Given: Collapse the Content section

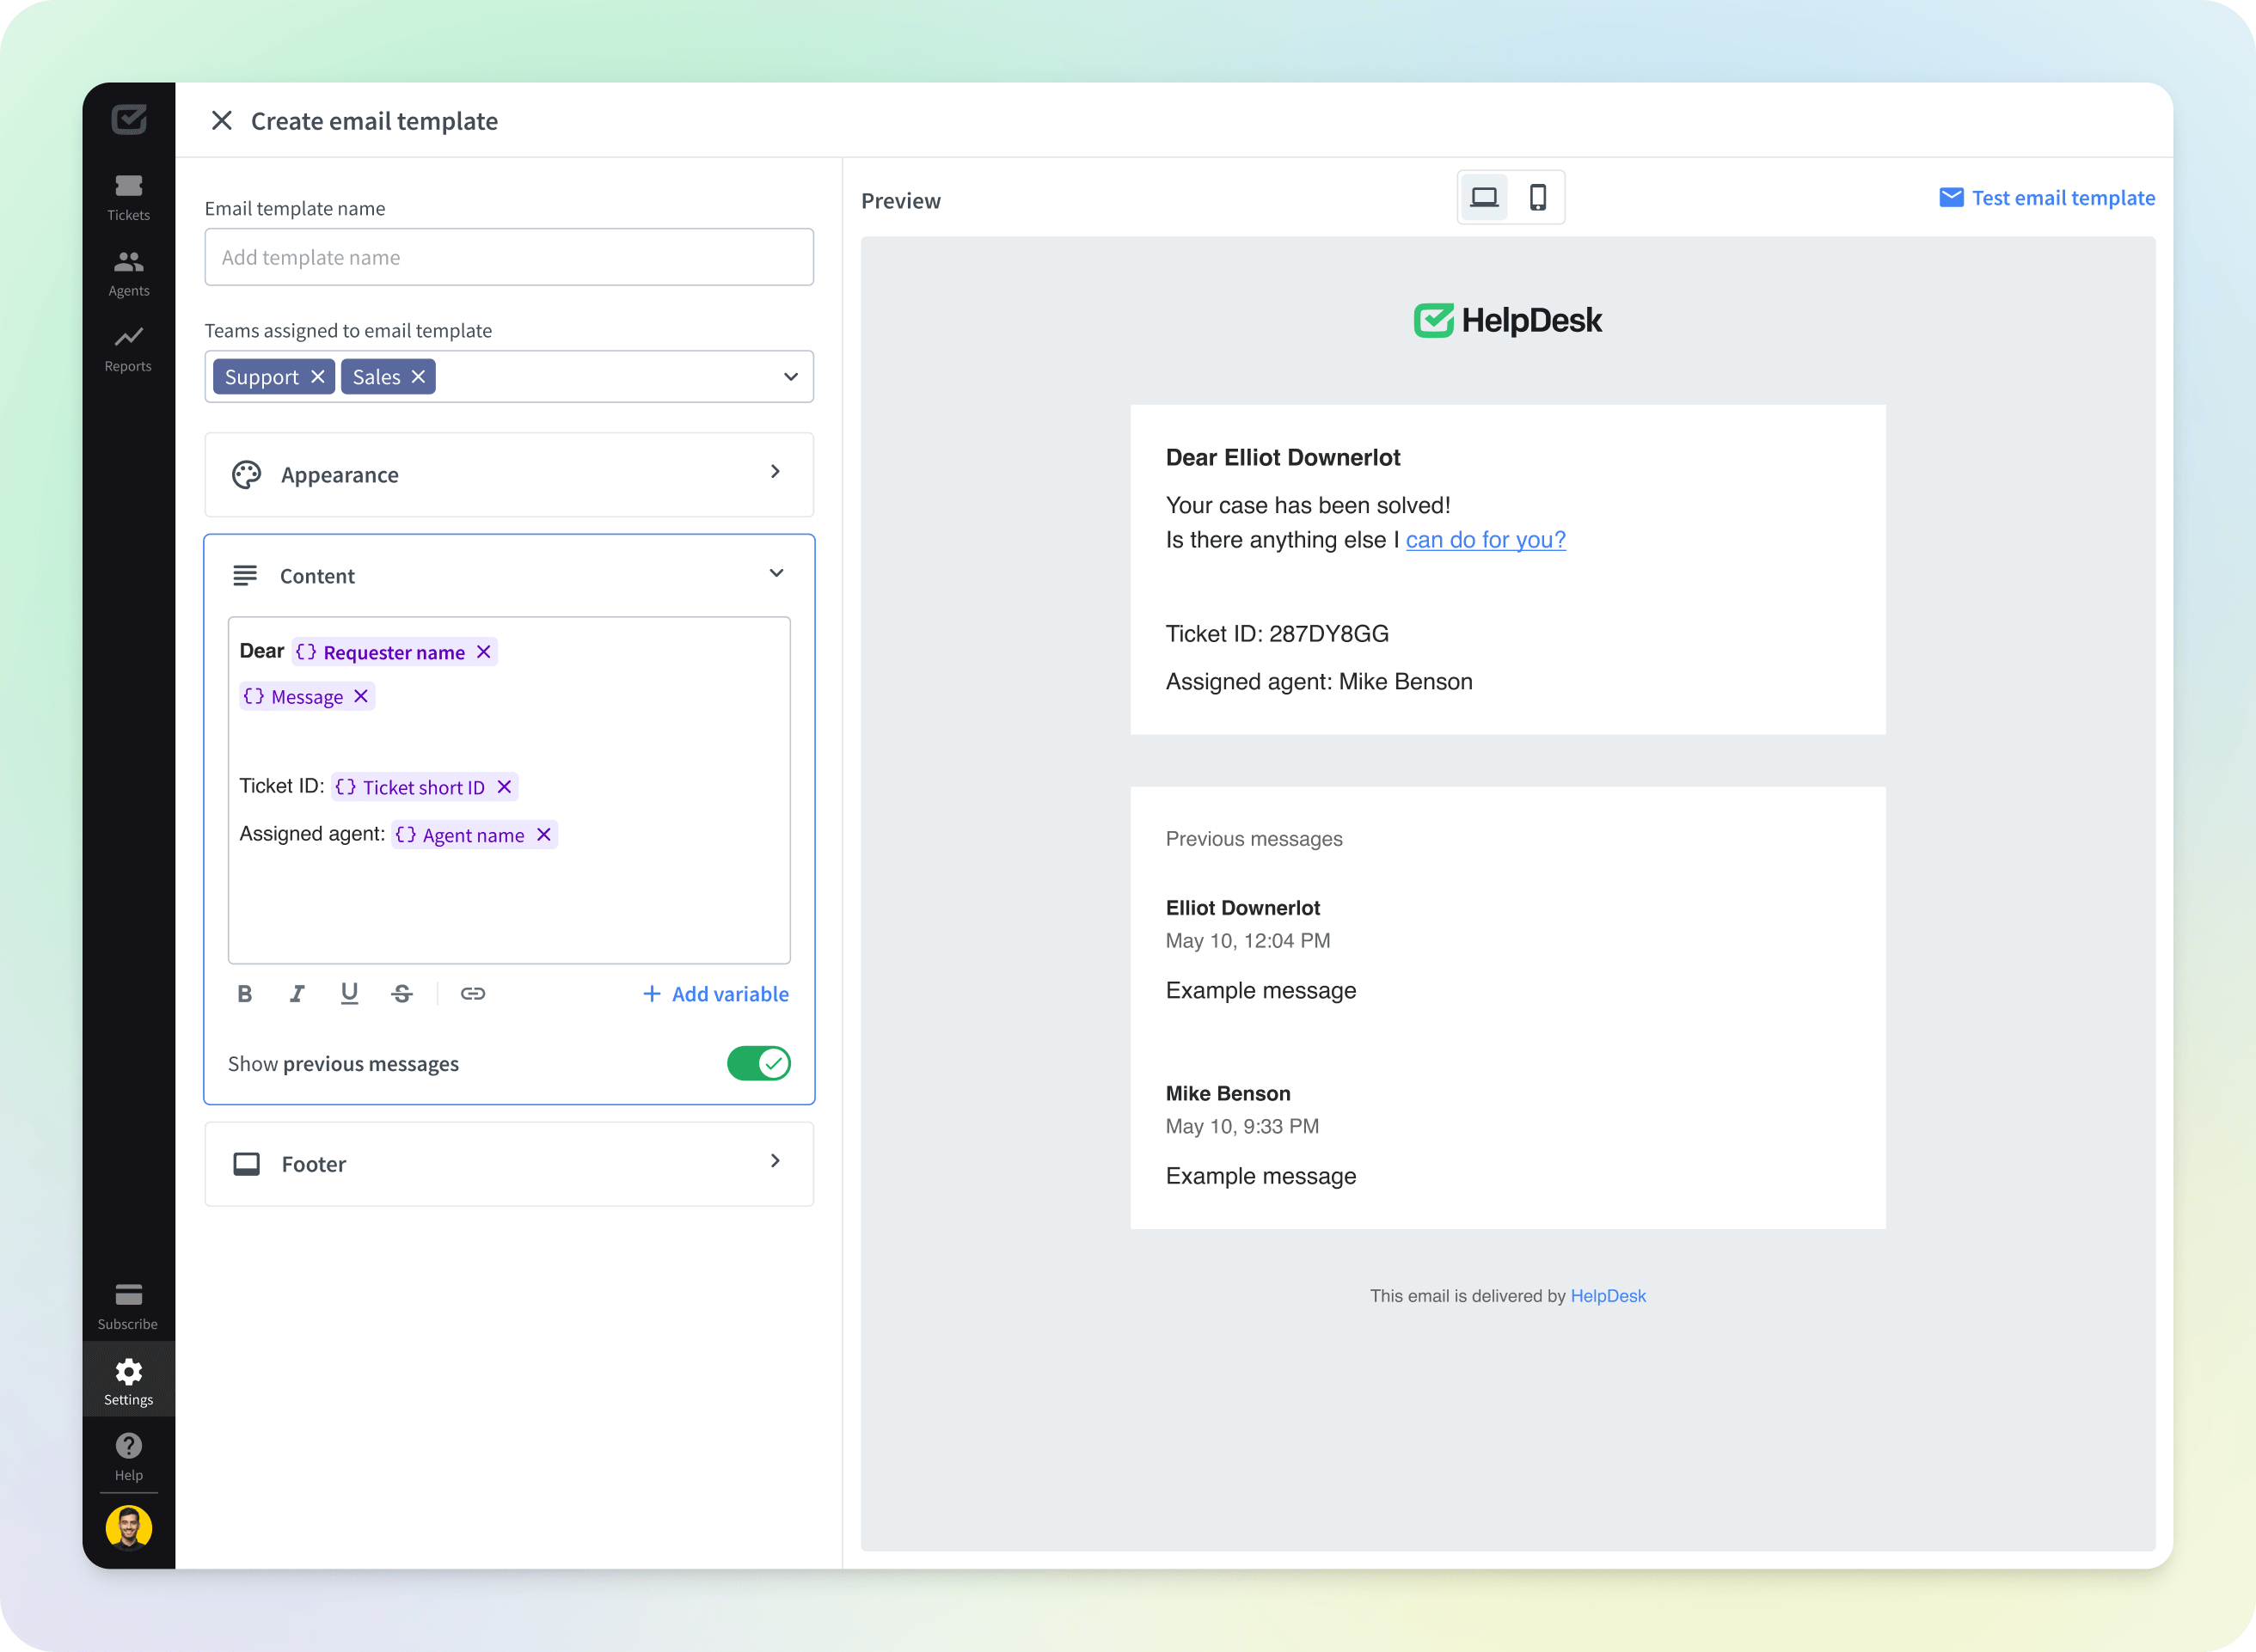Looking at the screenshot, I should [776, 573].
